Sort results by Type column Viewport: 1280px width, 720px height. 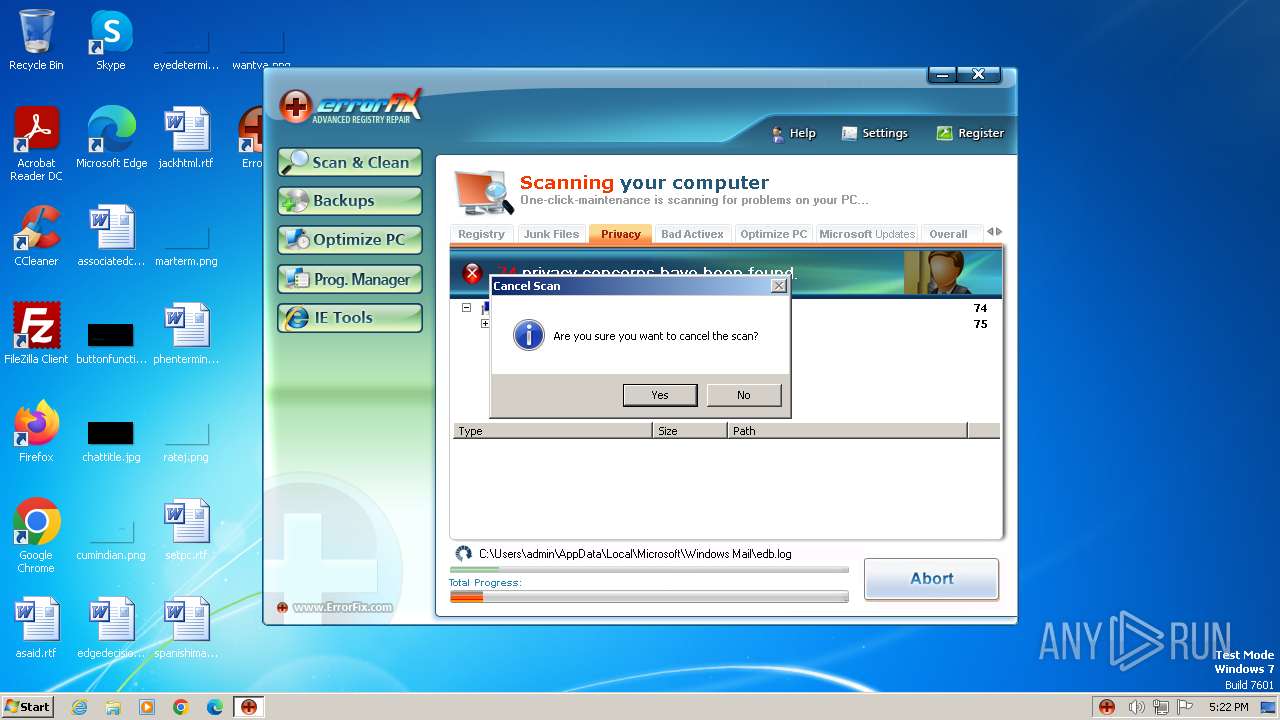tap(552, 431)
